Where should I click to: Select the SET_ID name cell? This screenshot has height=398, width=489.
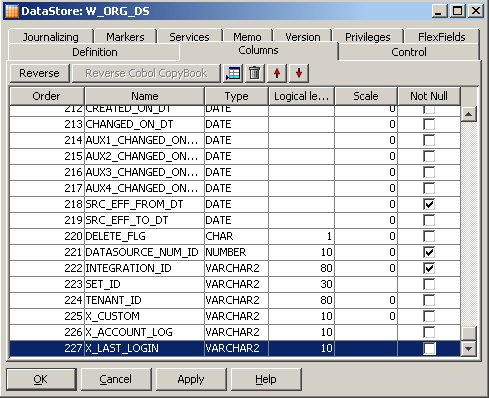coord(144,284)
